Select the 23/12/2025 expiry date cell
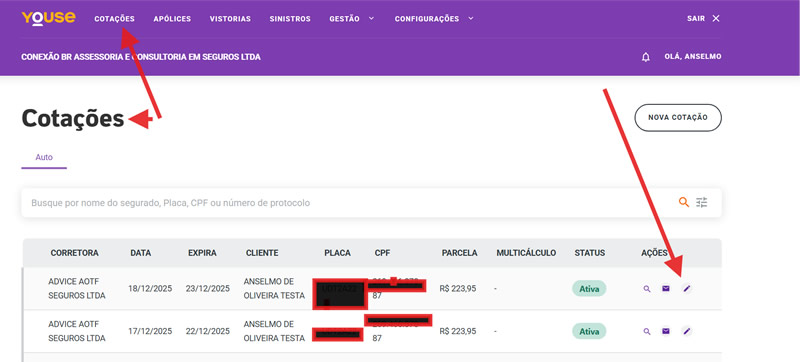This screenshot has width=800, height=362. pos(208,289)
